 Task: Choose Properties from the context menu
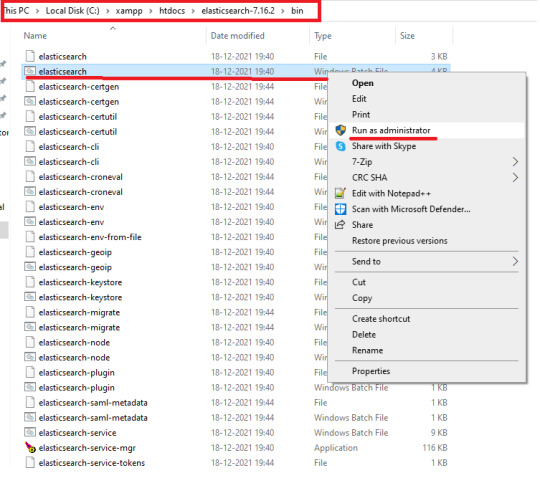click(x=371, y=371)
